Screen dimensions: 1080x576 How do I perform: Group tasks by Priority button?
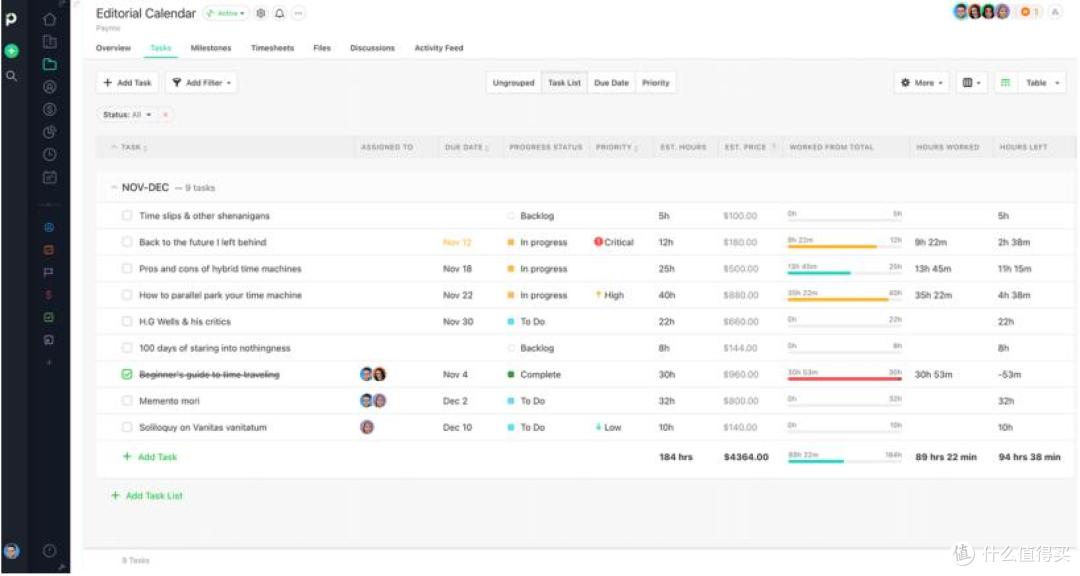tap(656, 83)
